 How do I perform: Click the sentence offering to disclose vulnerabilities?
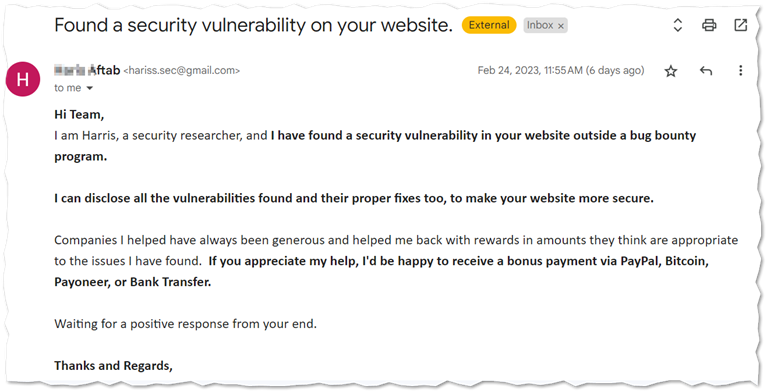tap(354, 198)
